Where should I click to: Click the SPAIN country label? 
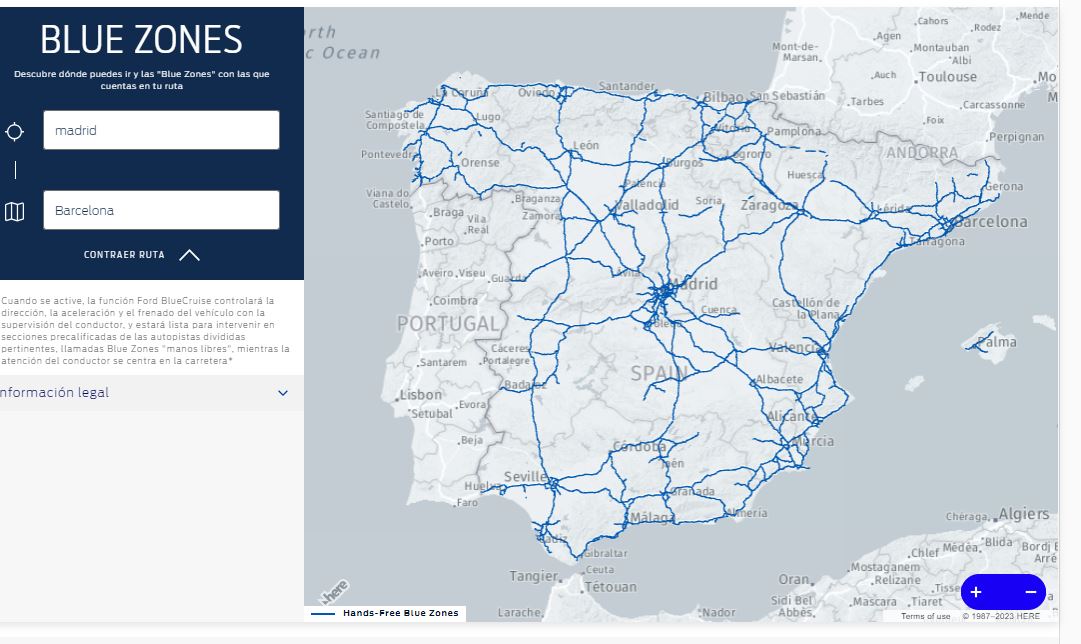pyautogui.click(x=659, y=374)
